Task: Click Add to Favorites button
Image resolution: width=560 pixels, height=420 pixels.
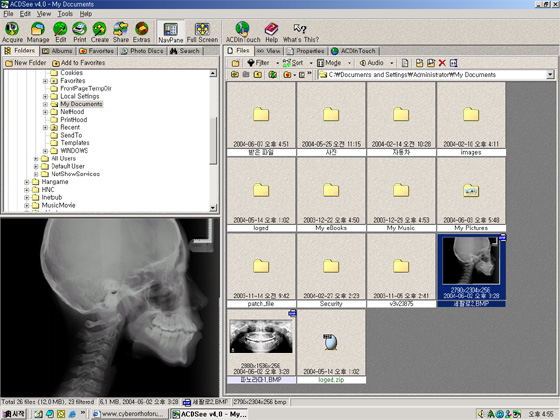Action: tap(79, 63)
